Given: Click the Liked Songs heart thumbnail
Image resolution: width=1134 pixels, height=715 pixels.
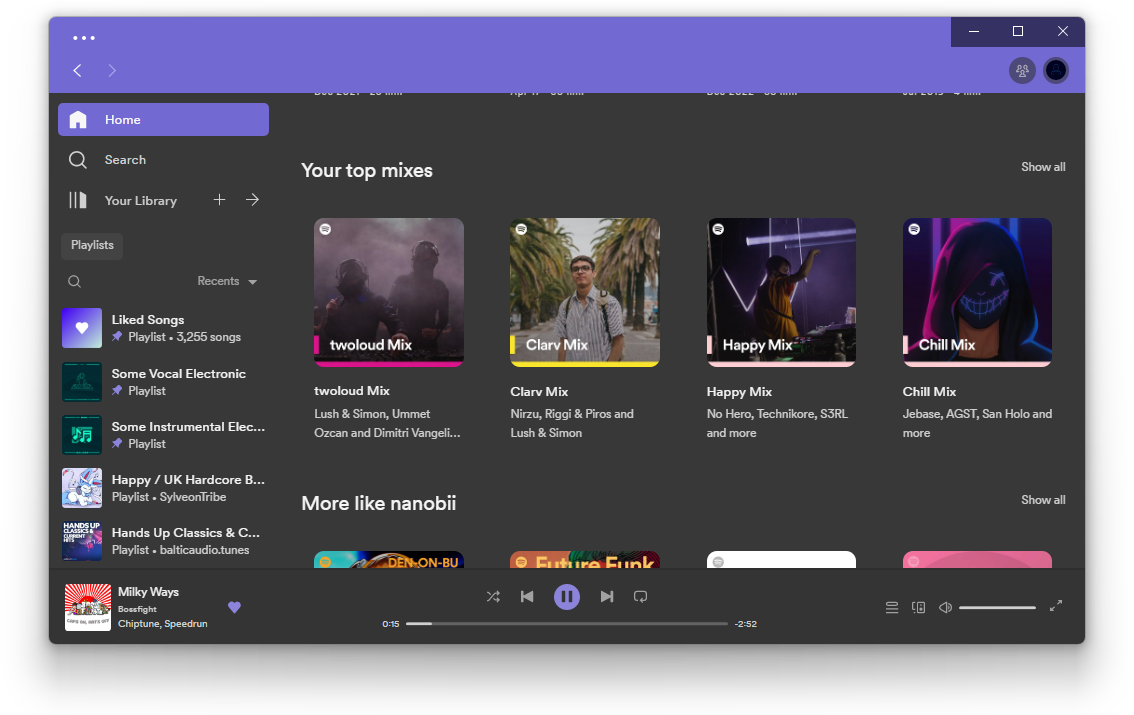Looking at the screenshot, I should (82, 327).
